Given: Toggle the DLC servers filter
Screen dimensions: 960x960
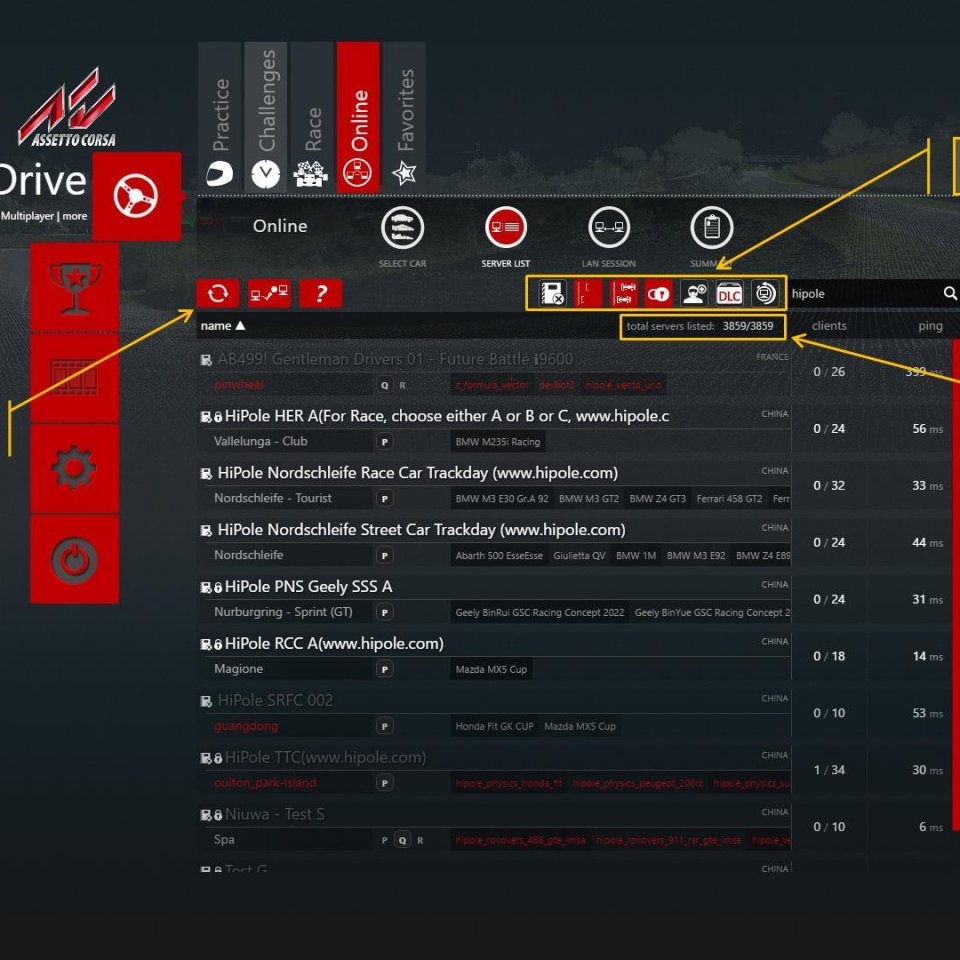Looking at the screenshot, I should click(729, 293).
